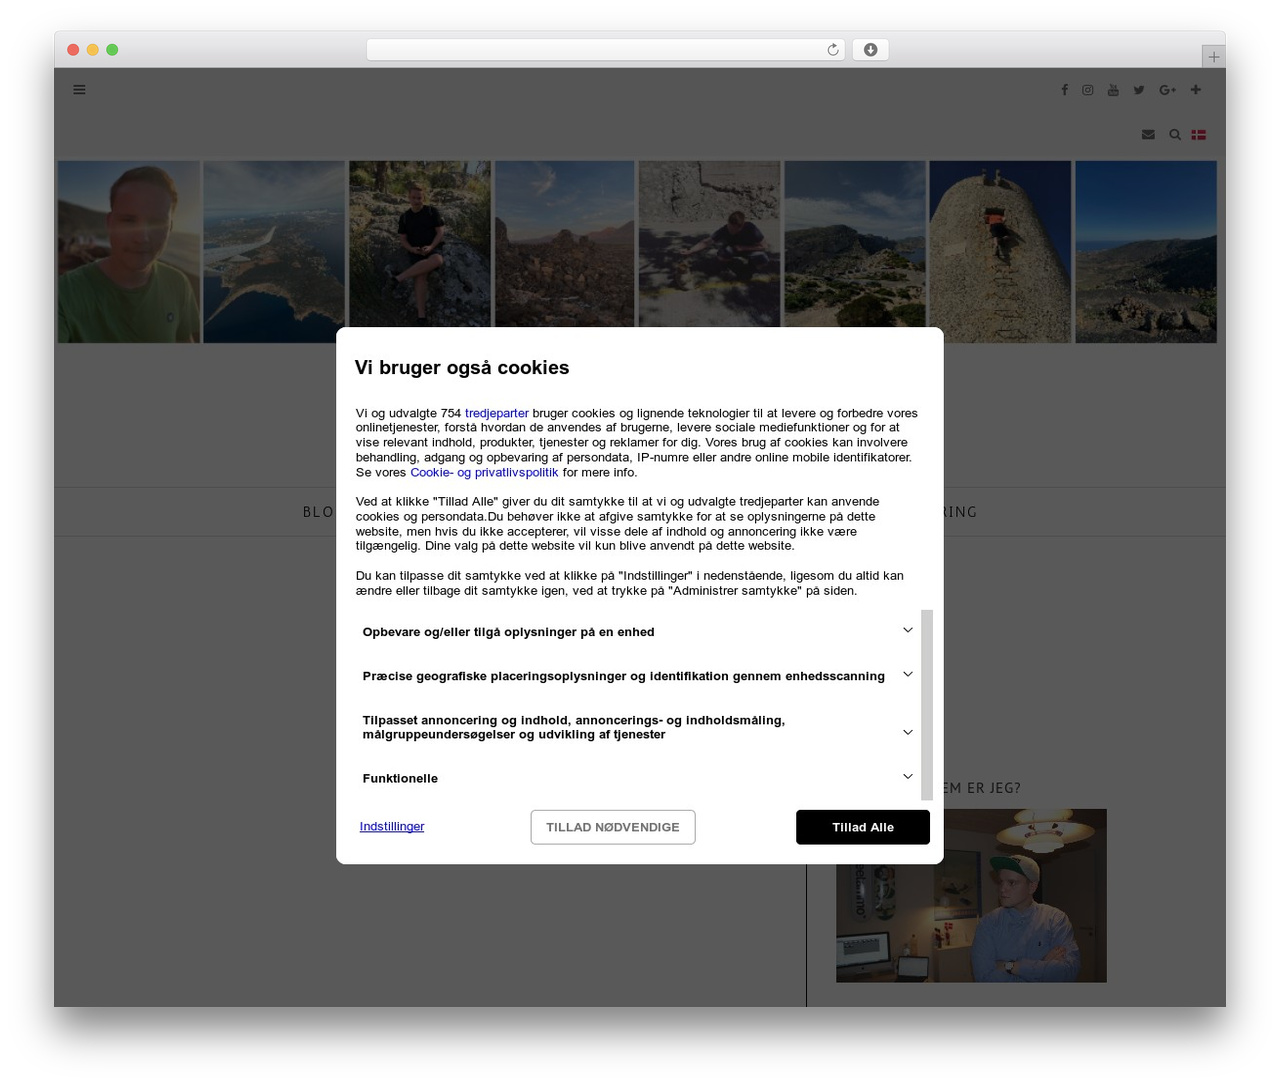This screenshot has height=1084, width=1280.
Task: Expand 'Præcise geografiske placeringsoplysninger' section
Action: [637, 675]
